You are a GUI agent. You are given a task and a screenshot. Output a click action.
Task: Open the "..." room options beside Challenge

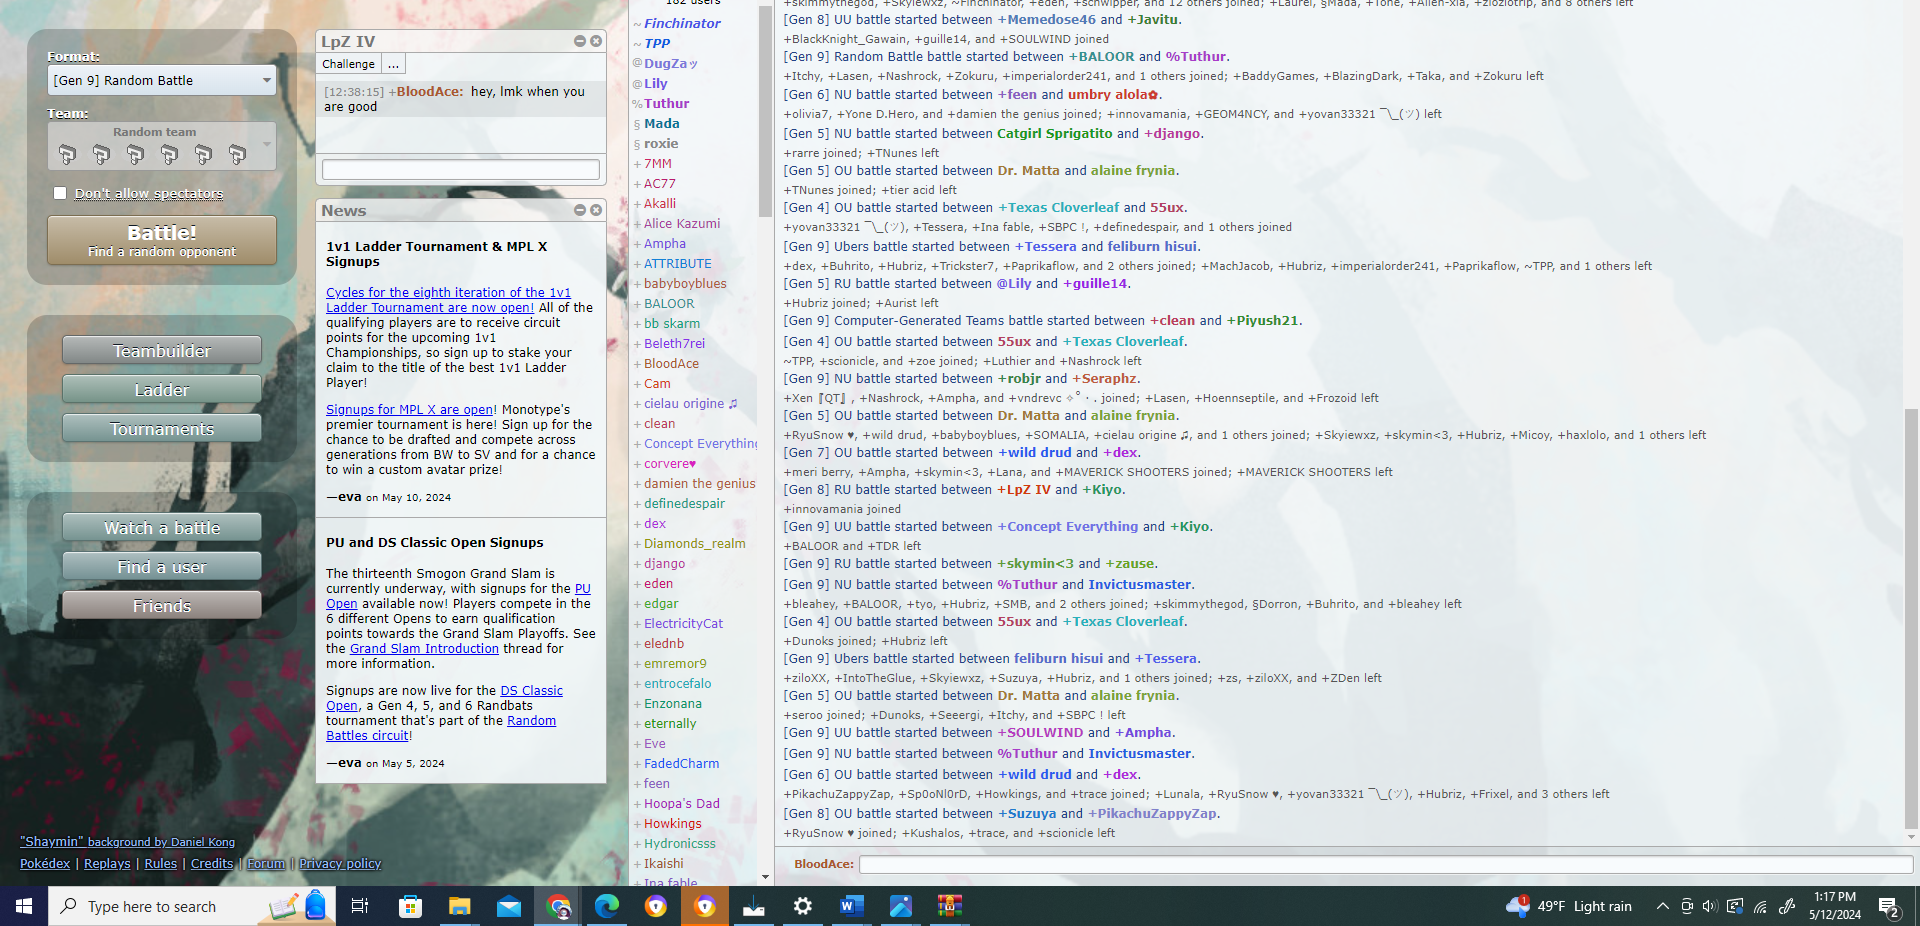tap(393, 63)
